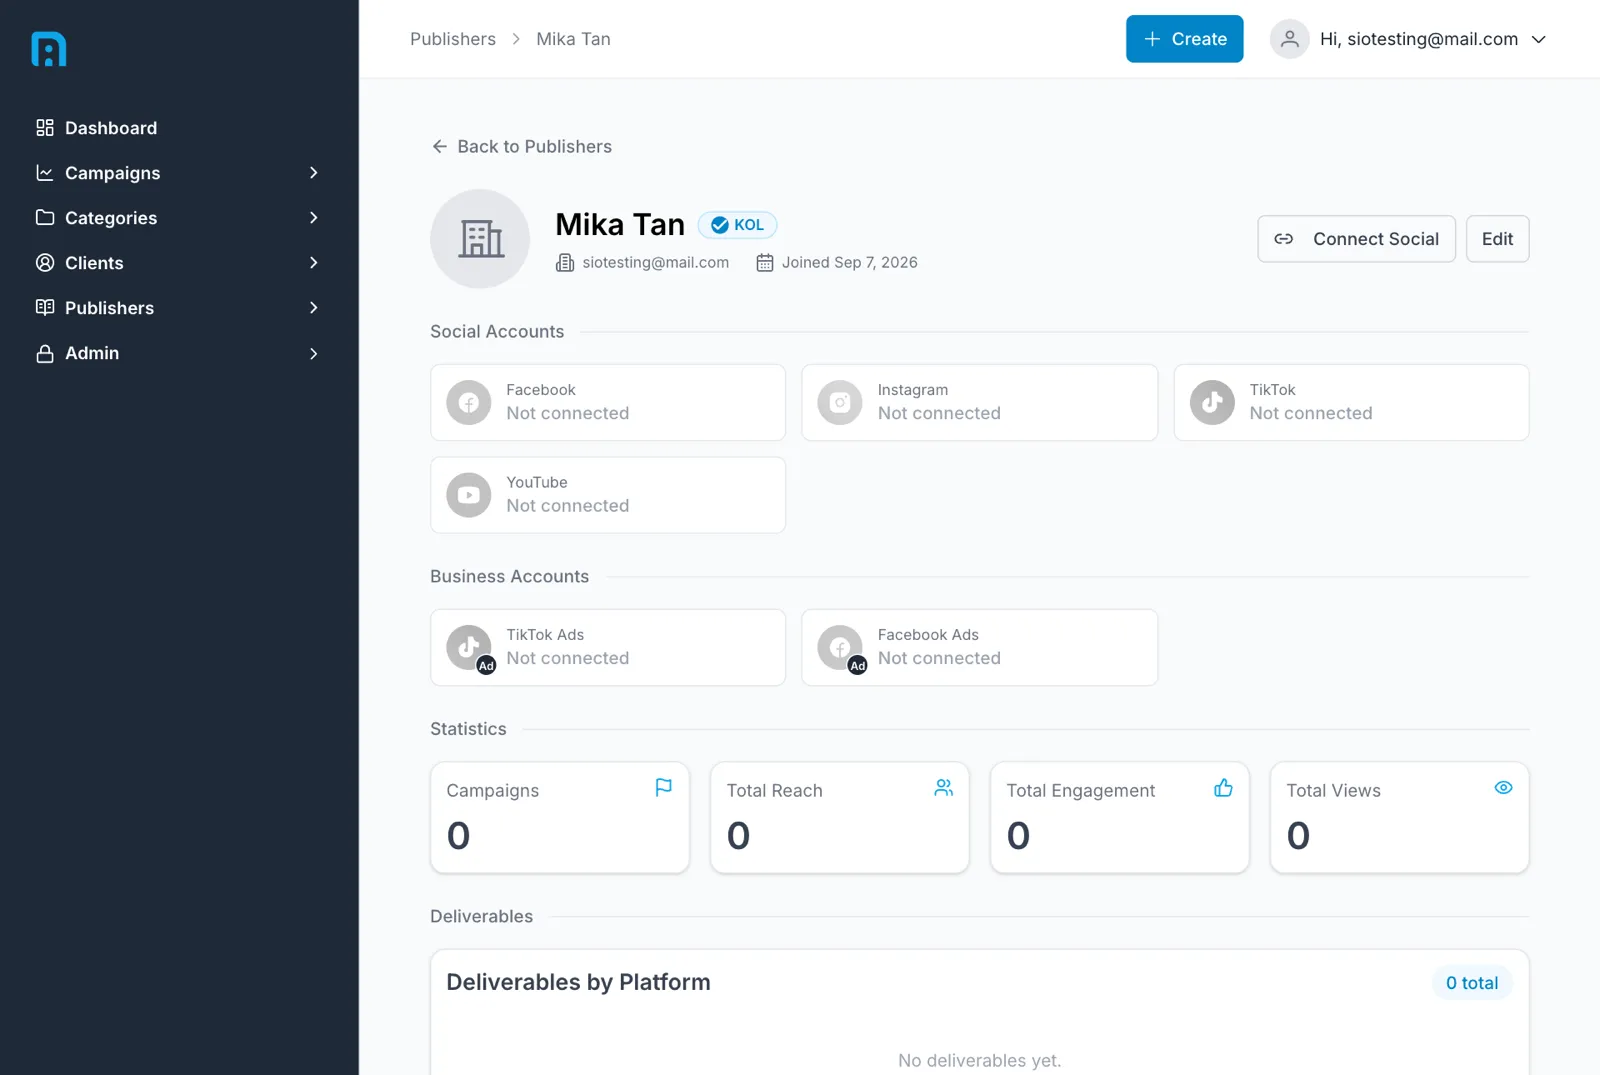Screen dimensions: 1600x1075
Task: Click the siotesting@mail.com text under Mika Tan
Action: tap(656, 263)
